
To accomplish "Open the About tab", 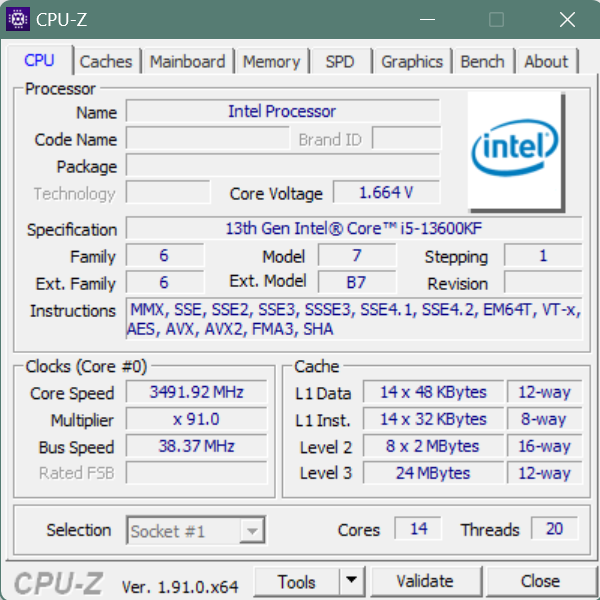I will (x=546, y=61).
